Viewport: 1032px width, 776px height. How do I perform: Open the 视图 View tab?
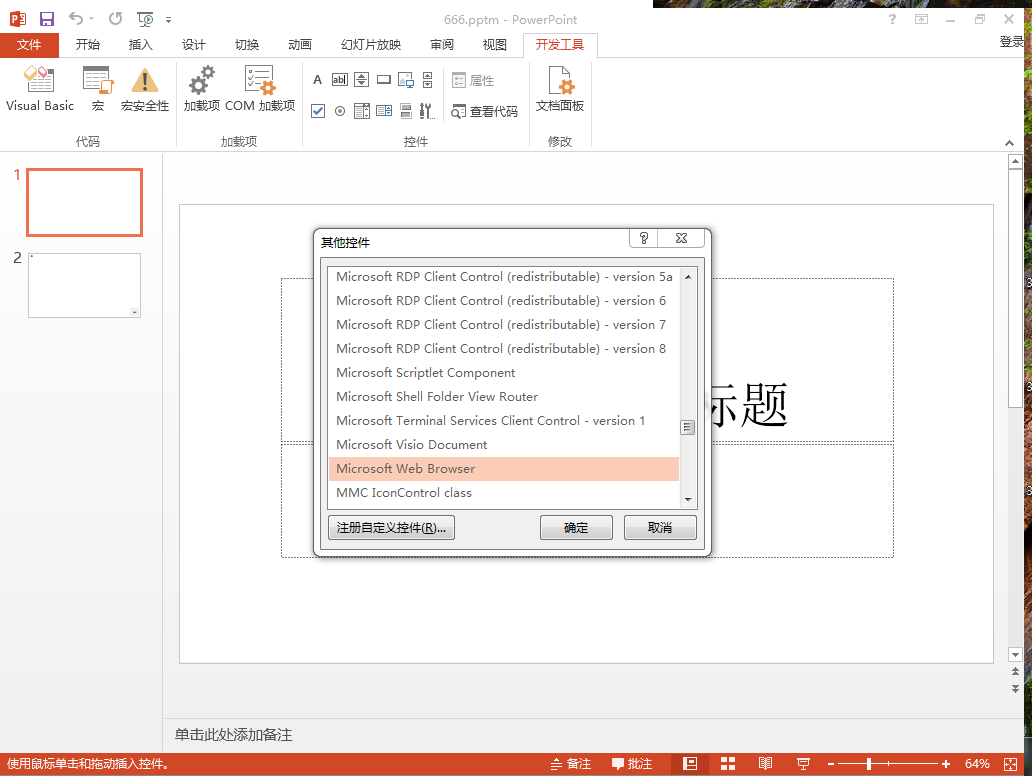pos(495,45)
